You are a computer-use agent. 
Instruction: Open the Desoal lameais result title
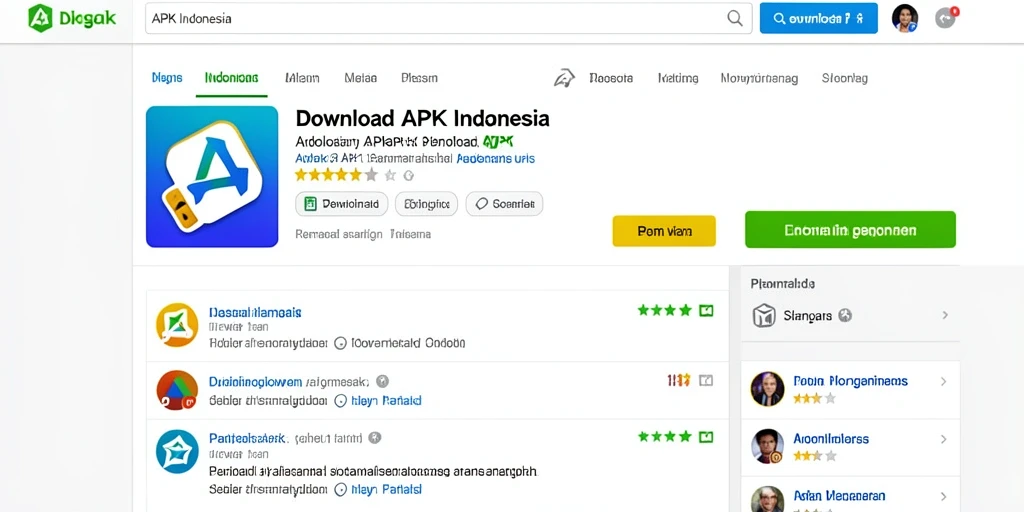(255, 312)
